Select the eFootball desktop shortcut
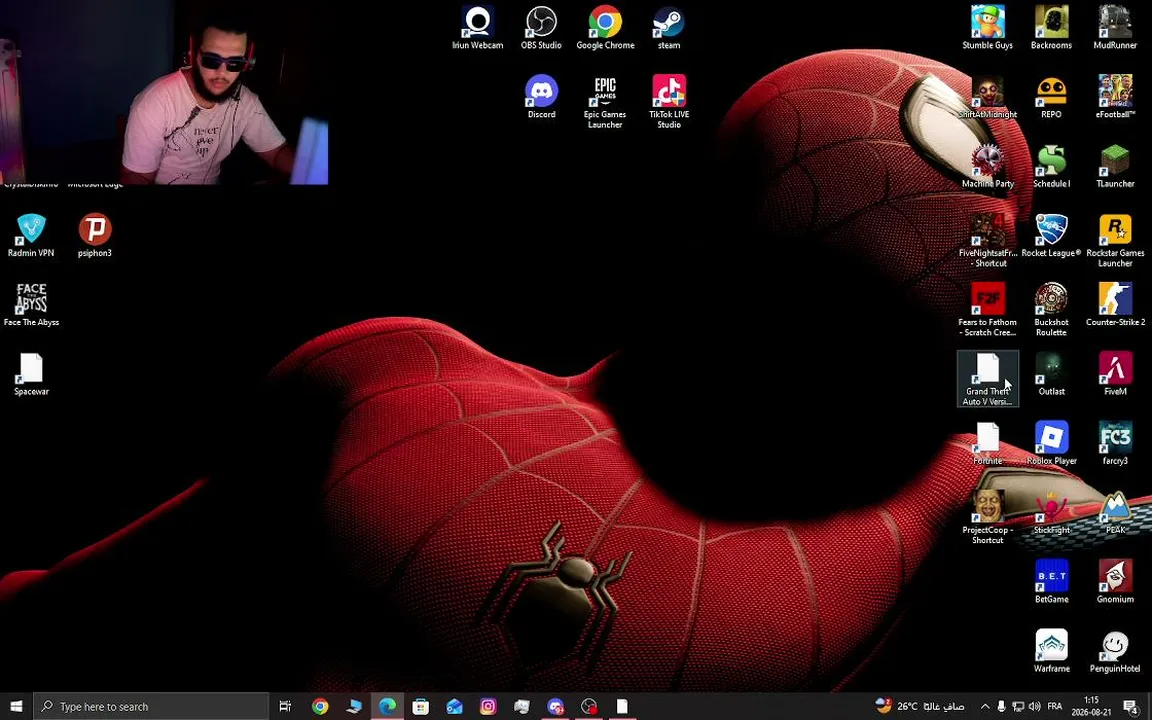This screenshot has width=1152, height=720. [x=1115, y=97]
